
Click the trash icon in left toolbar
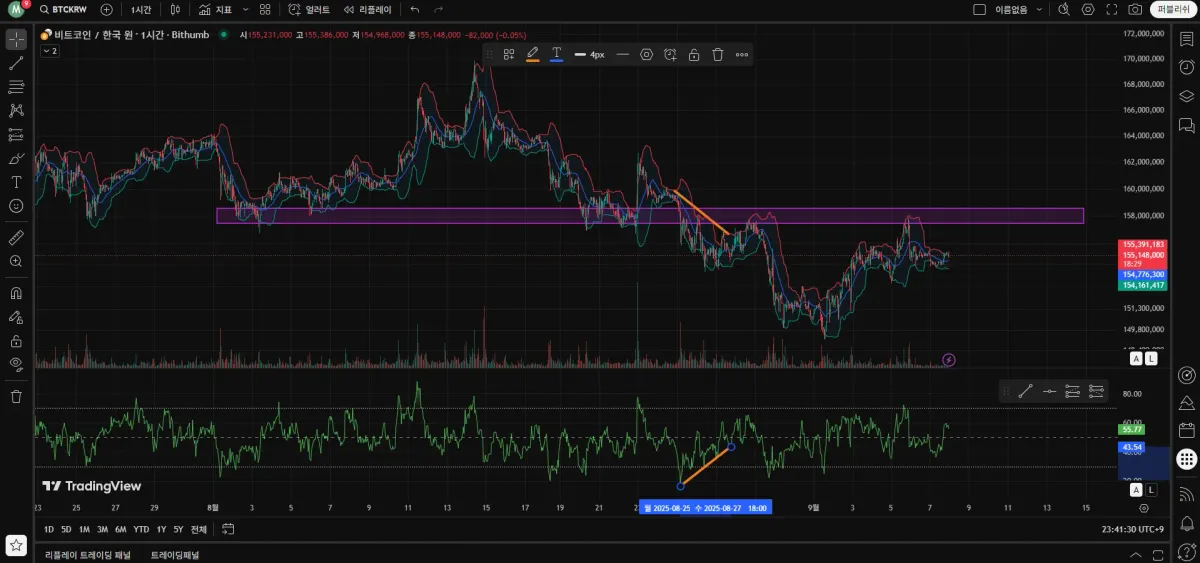click(x=16, y=396)
